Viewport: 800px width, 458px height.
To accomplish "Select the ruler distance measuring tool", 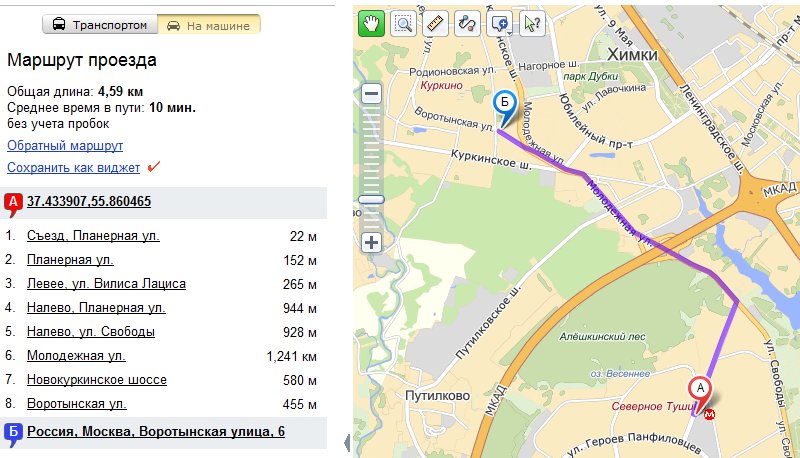I will [x=434, y=23].
